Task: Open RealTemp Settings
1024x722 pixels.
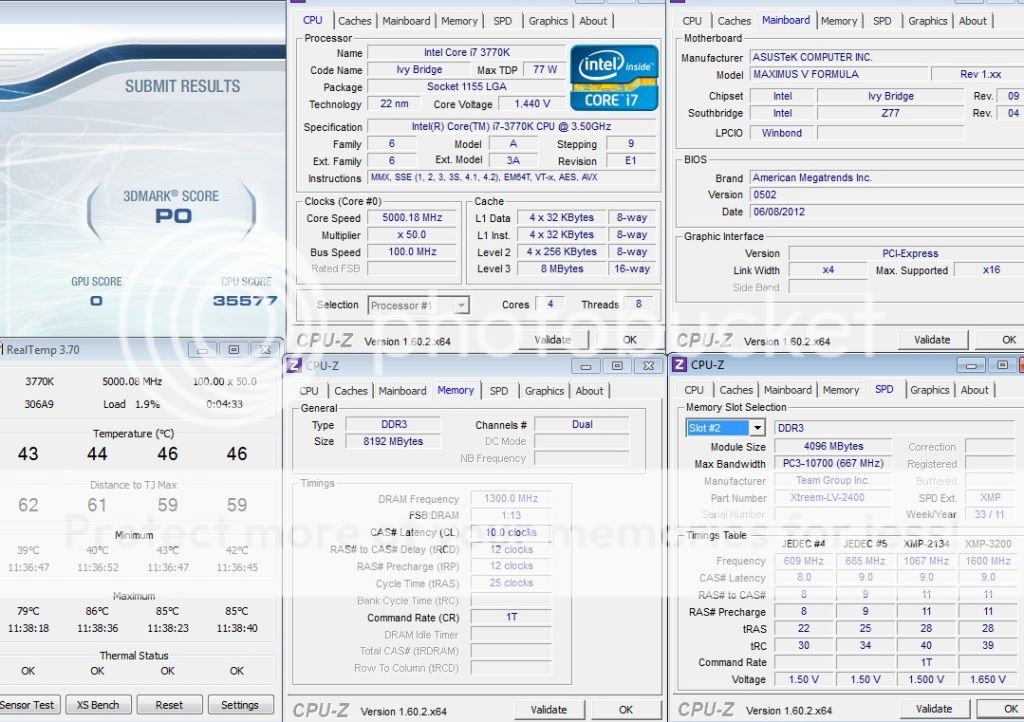Action: tap(240, 706)
